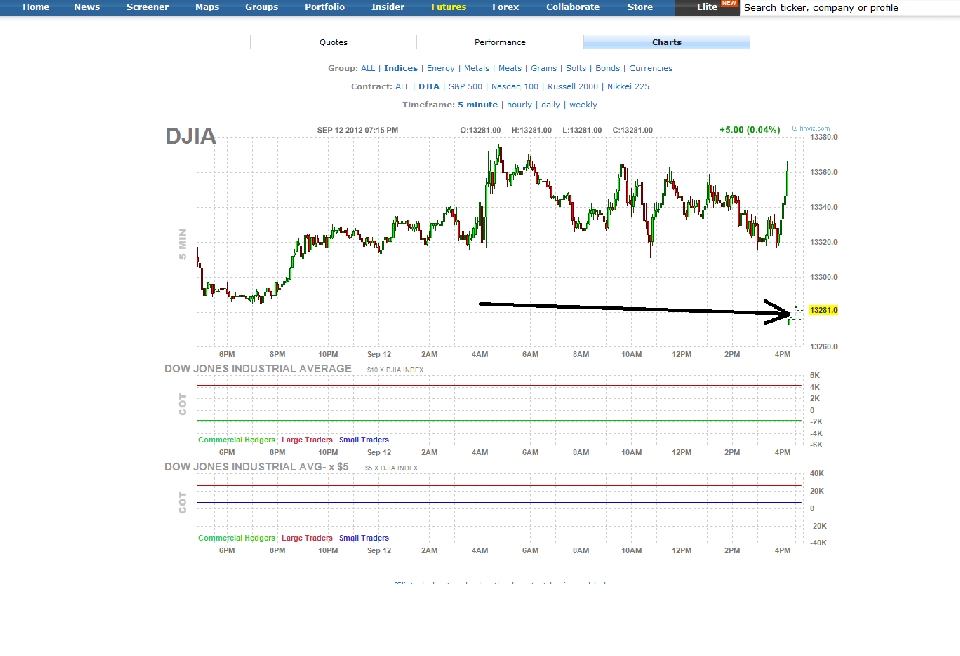Click the green +5.00 (0.04%) change value

(x=749, y=130)
